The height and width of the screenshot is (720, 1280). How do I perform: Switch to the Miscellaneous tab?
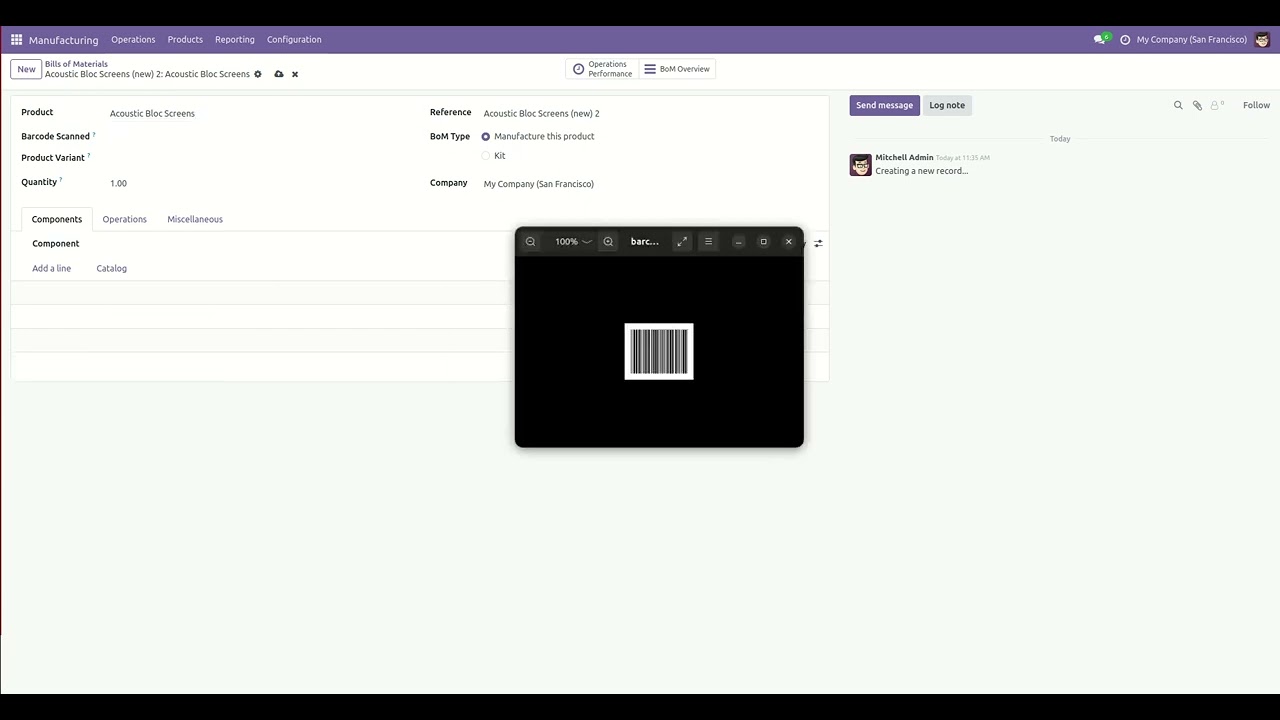pyautogui.click(x=195, y=219)
